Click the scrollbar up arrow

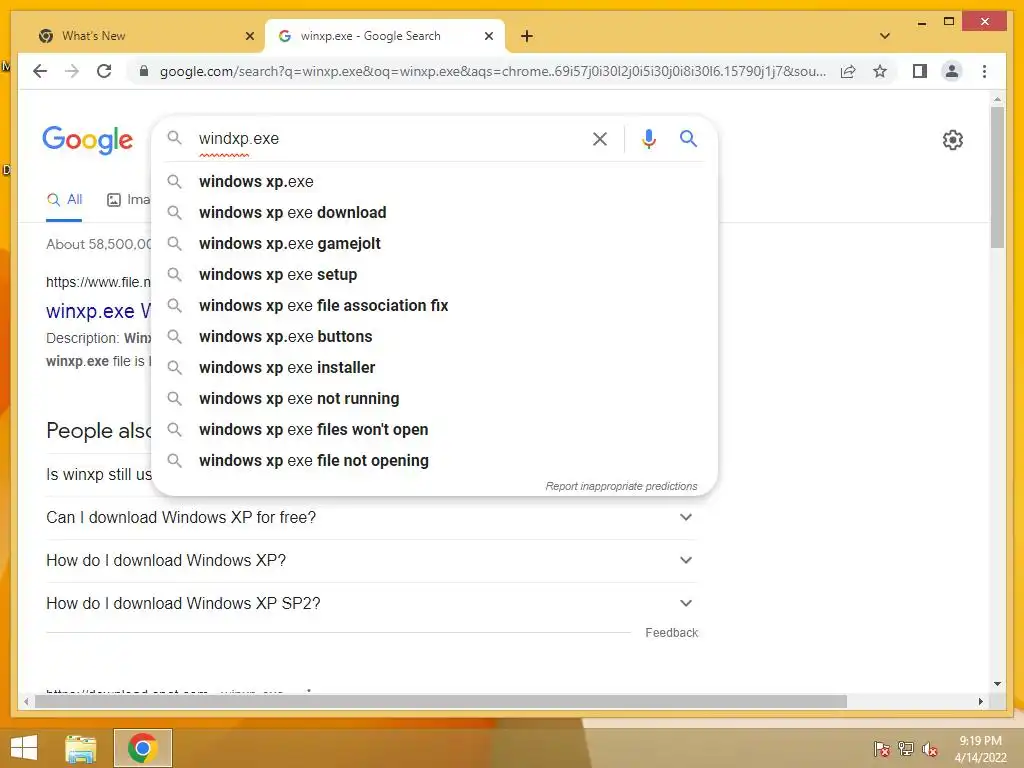point(997,99)
